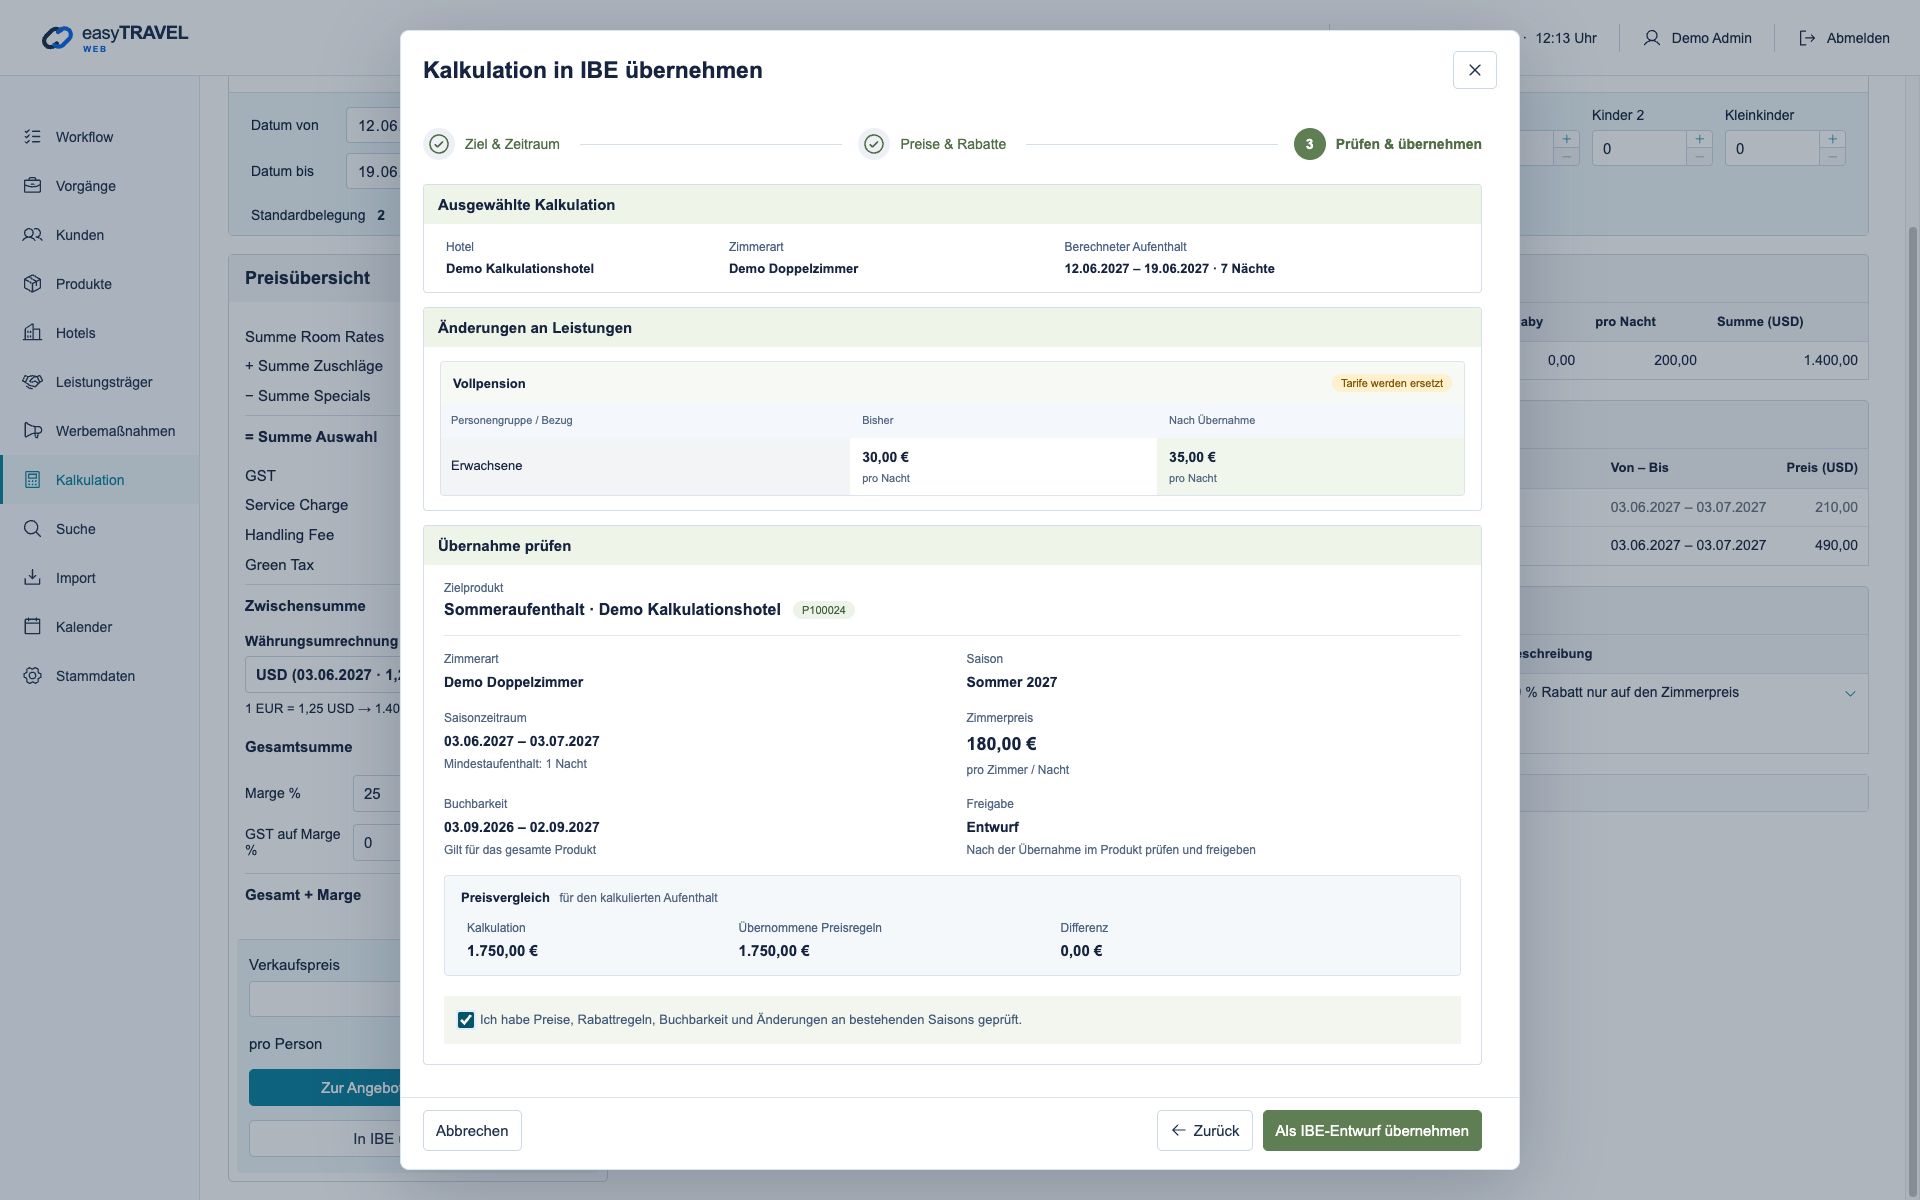Viewport: 1920px width, 1200px height.
Task: Click the Abbrechen button
Action: click(472, 1131)
